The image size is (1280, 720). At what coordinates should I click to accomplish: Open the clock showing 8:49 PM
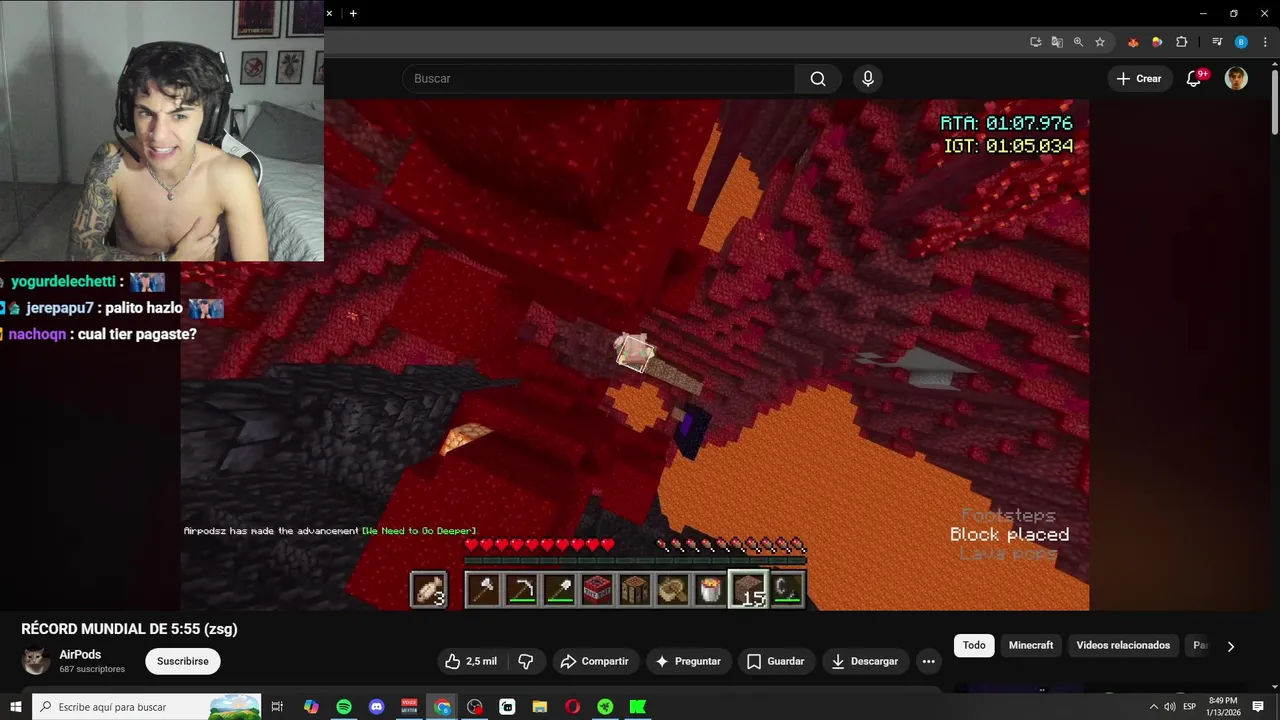[x=1223, y=707]
